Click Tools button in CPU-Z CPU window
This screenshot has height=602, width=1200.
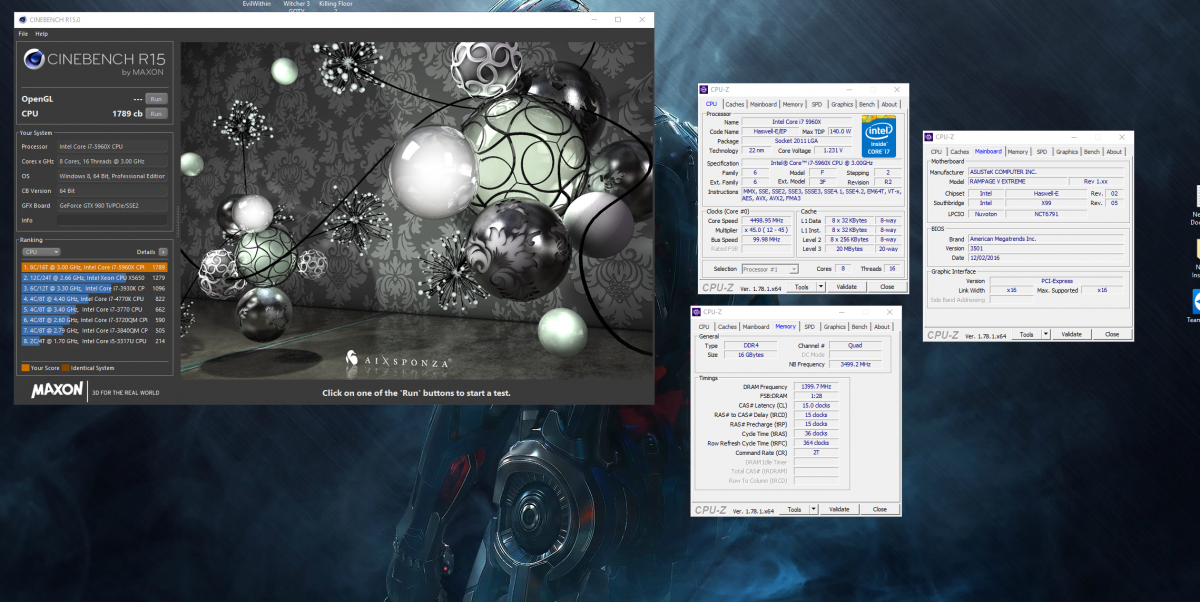point(801,286)
